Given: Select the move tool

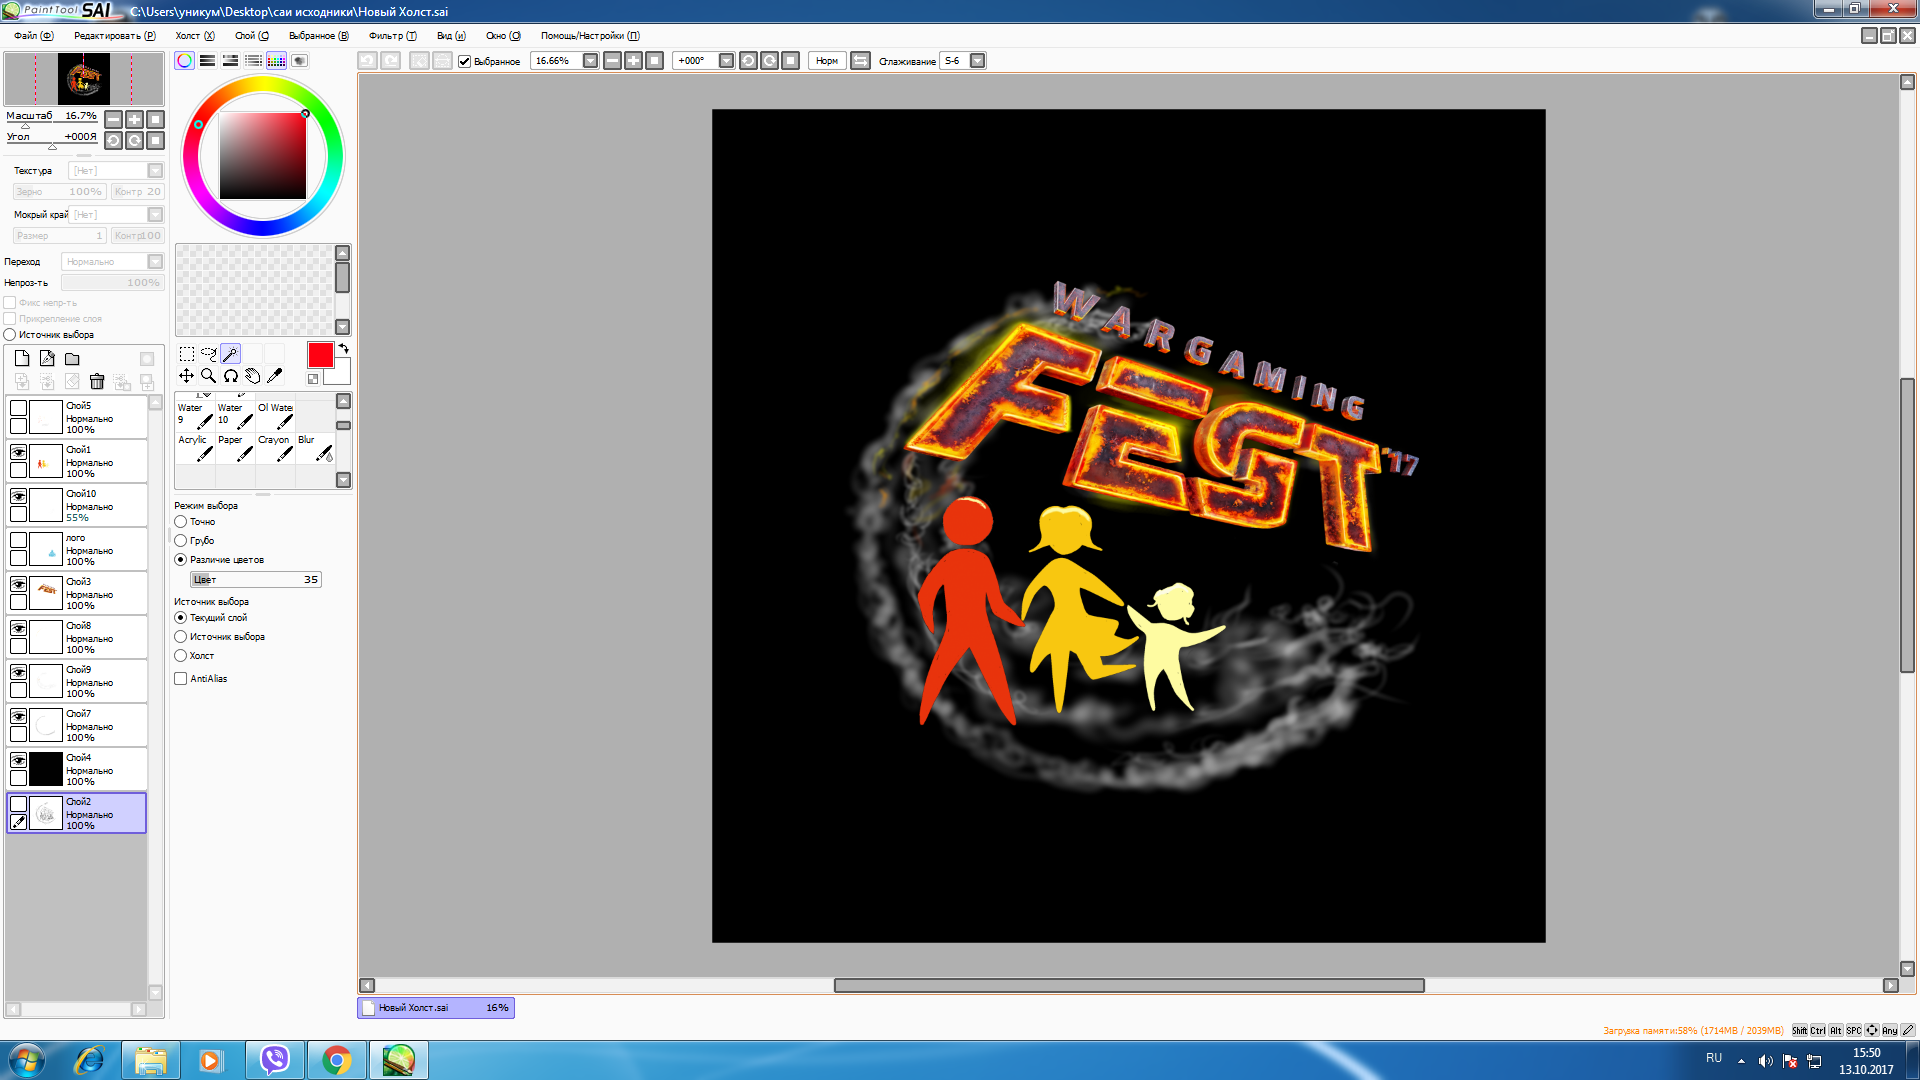Looking at the screenshot, I should 187,376.
